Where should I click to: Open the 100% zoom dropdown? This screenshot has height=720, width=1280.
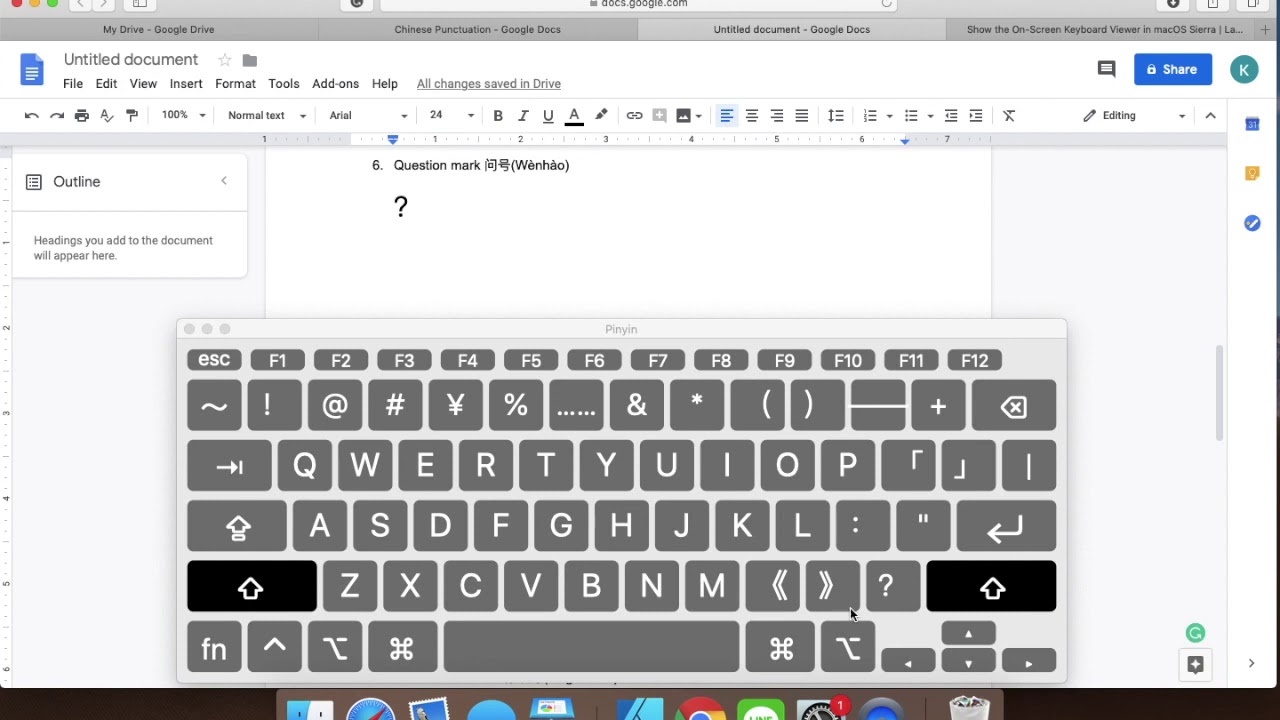pyautogui.click(x=183, y=116)
